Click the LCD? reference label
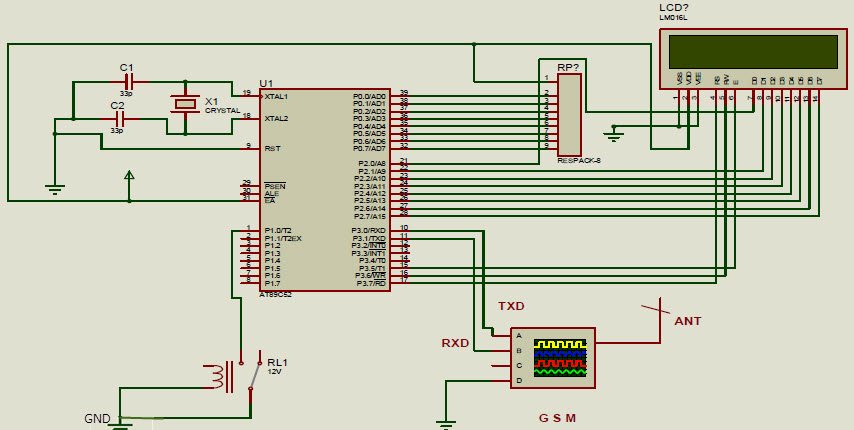 point(674,8)
